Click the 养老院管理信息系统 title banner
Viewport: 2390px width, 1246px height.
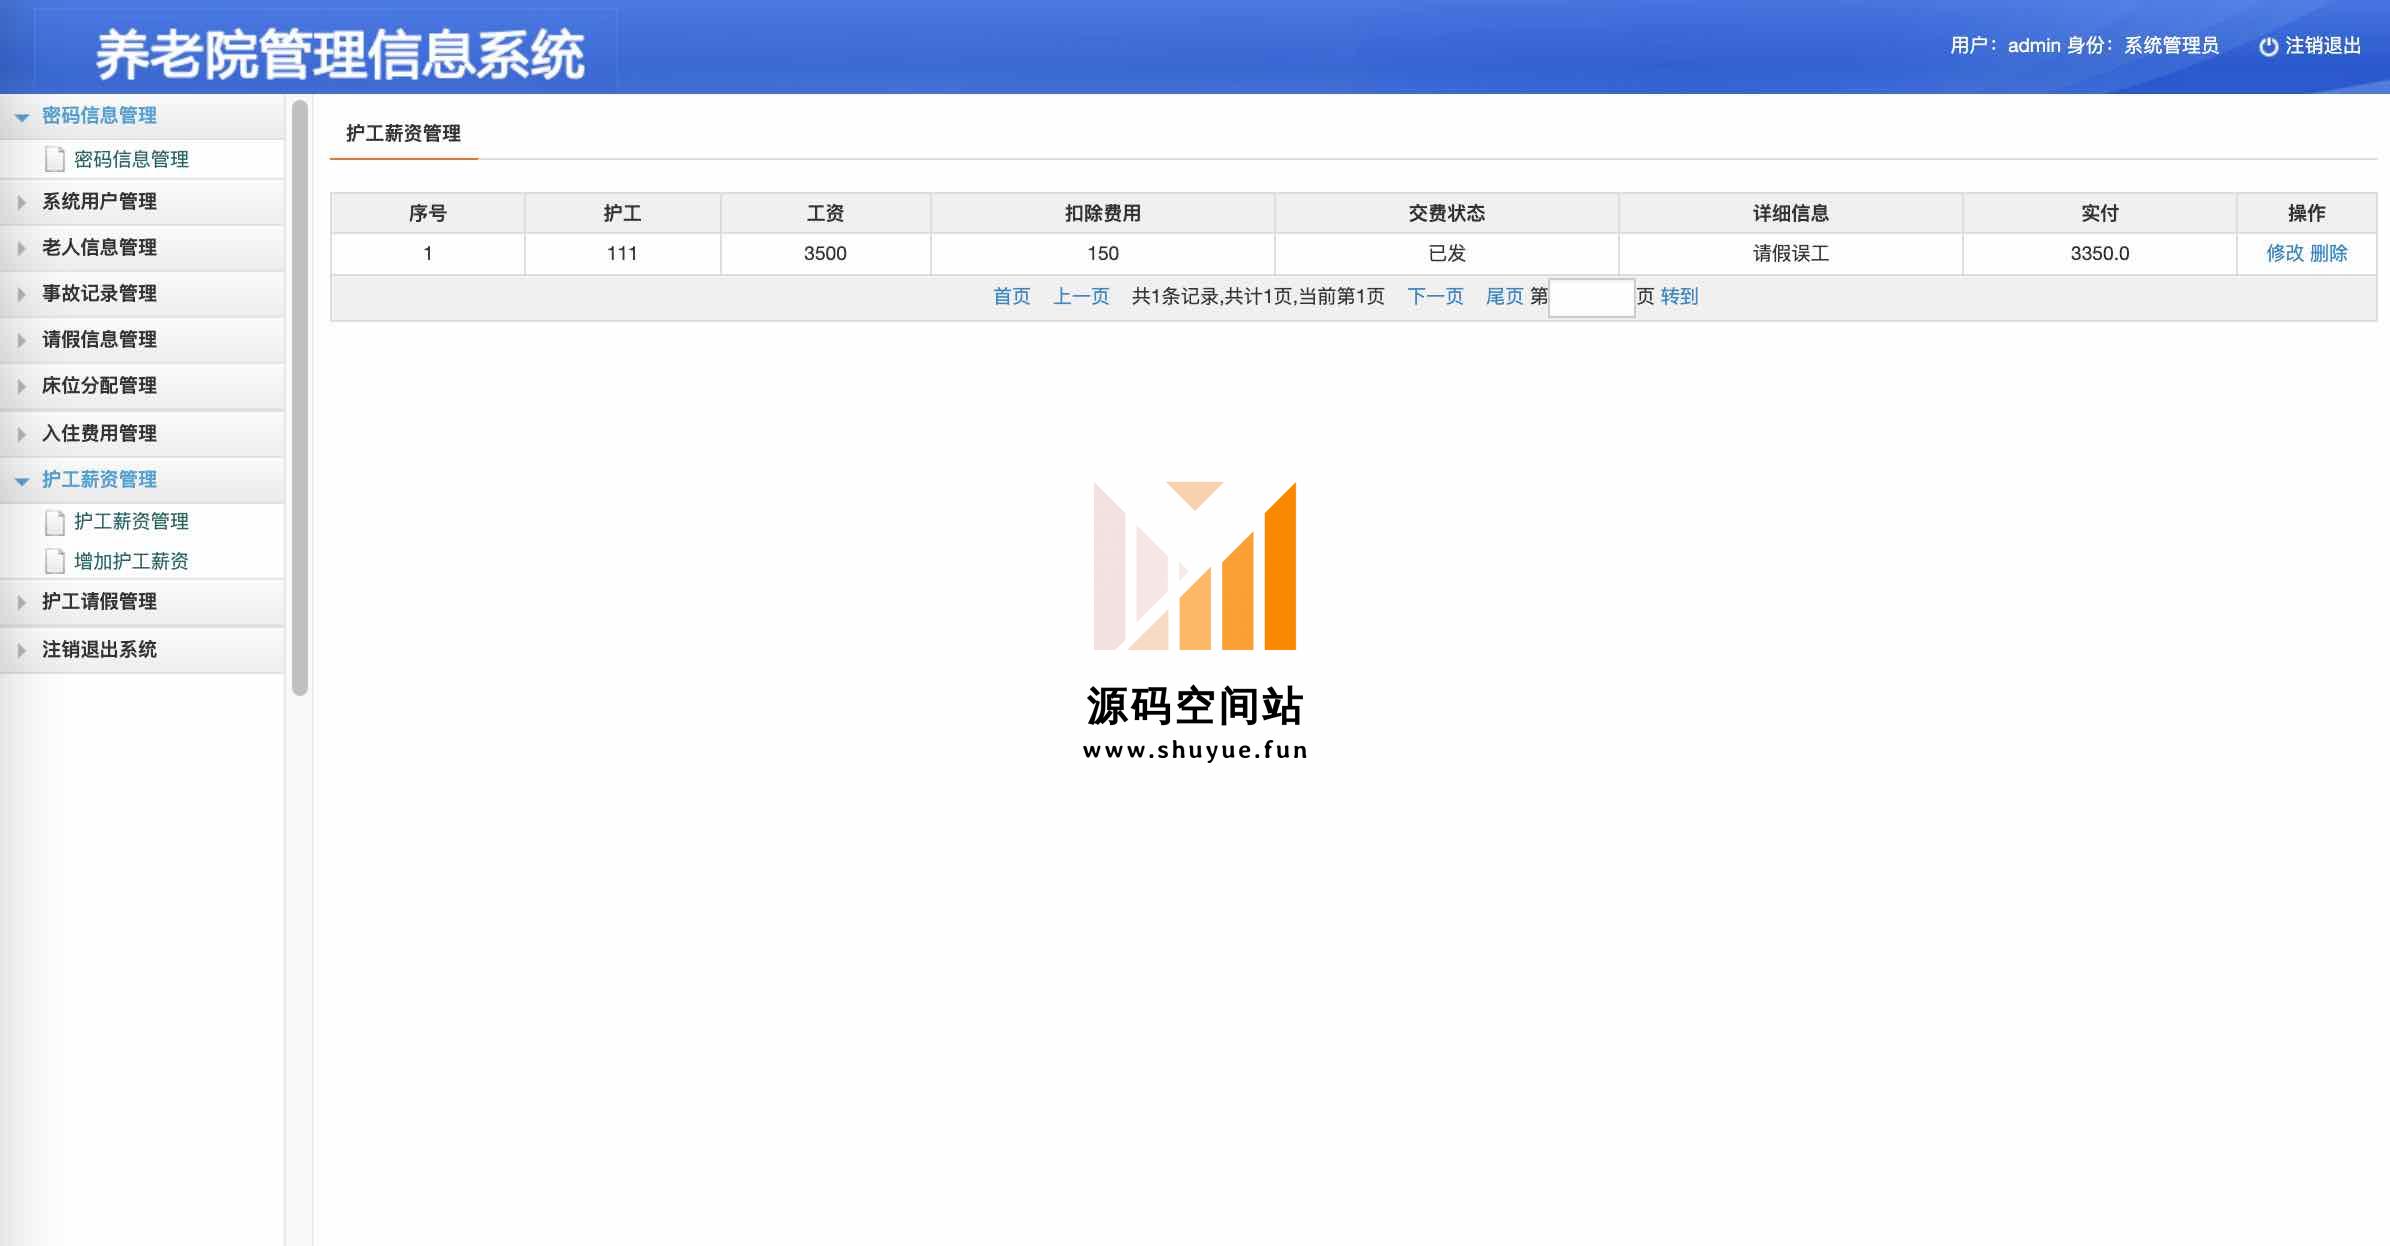click(340, 54)
